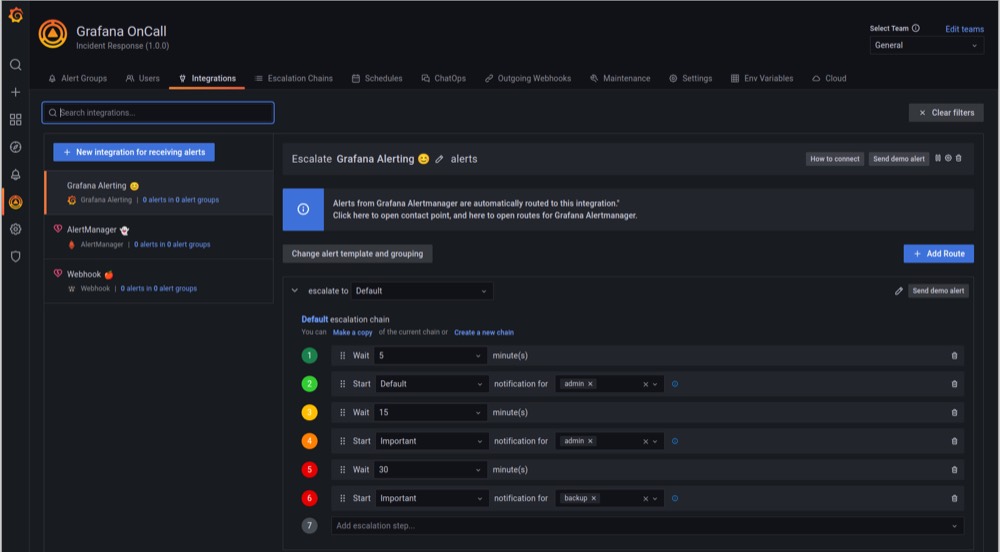Click New integration for receiving alerts
The image size is (1000, 552).
134,152
